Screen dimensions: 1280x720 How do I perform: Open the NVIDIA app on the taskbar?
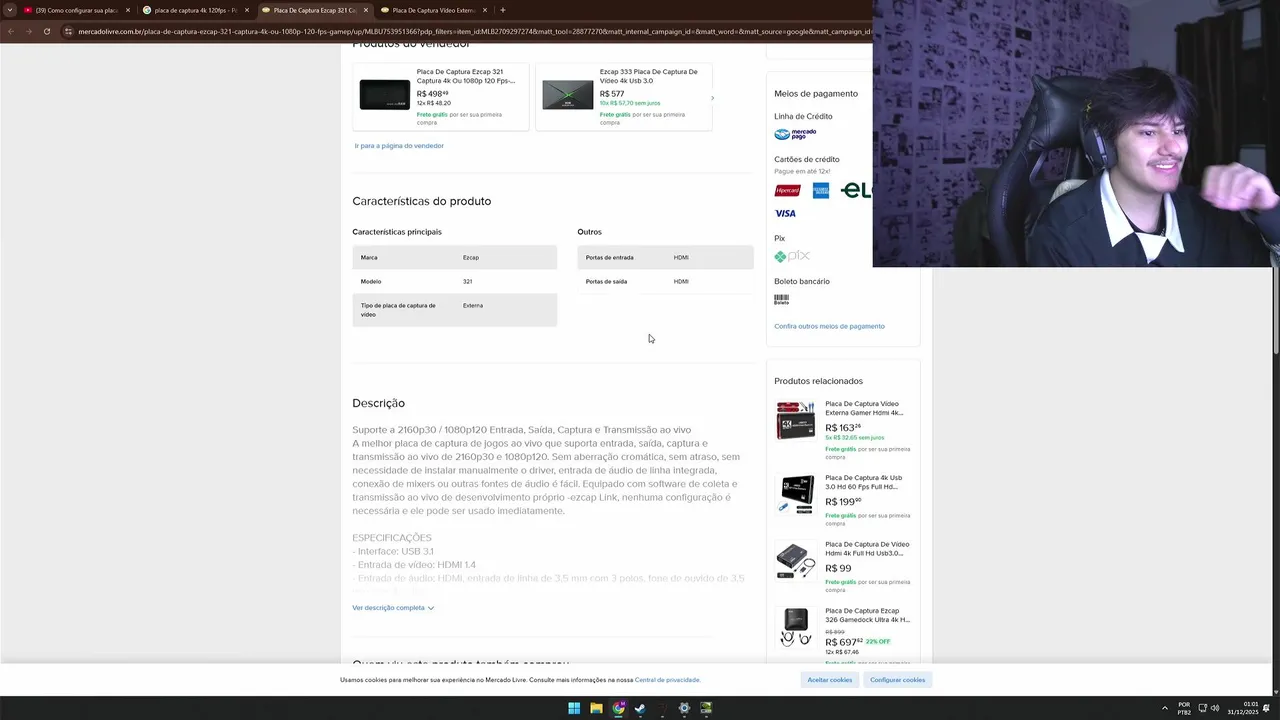pyautogui.click(x=706, y=708)
